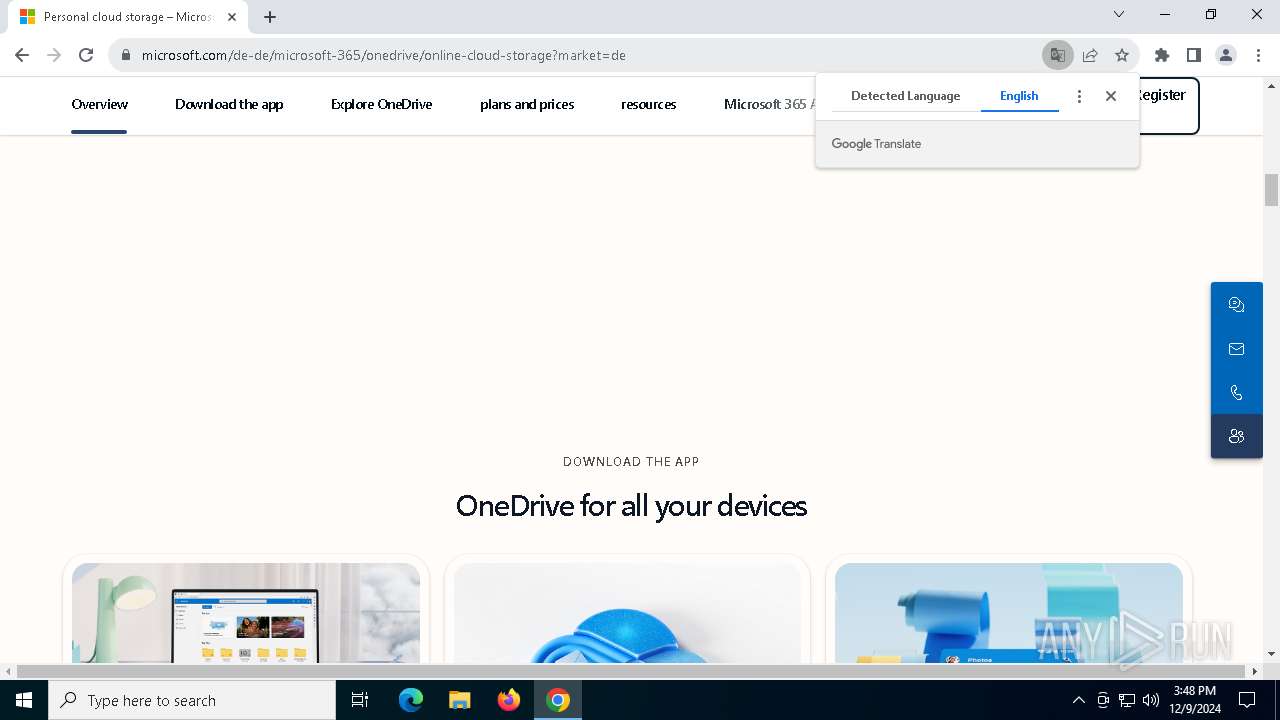Viewport: 1280px width, 720px height.
Task: Open the Extensions puzzle icon
Action: (1161, 55)
